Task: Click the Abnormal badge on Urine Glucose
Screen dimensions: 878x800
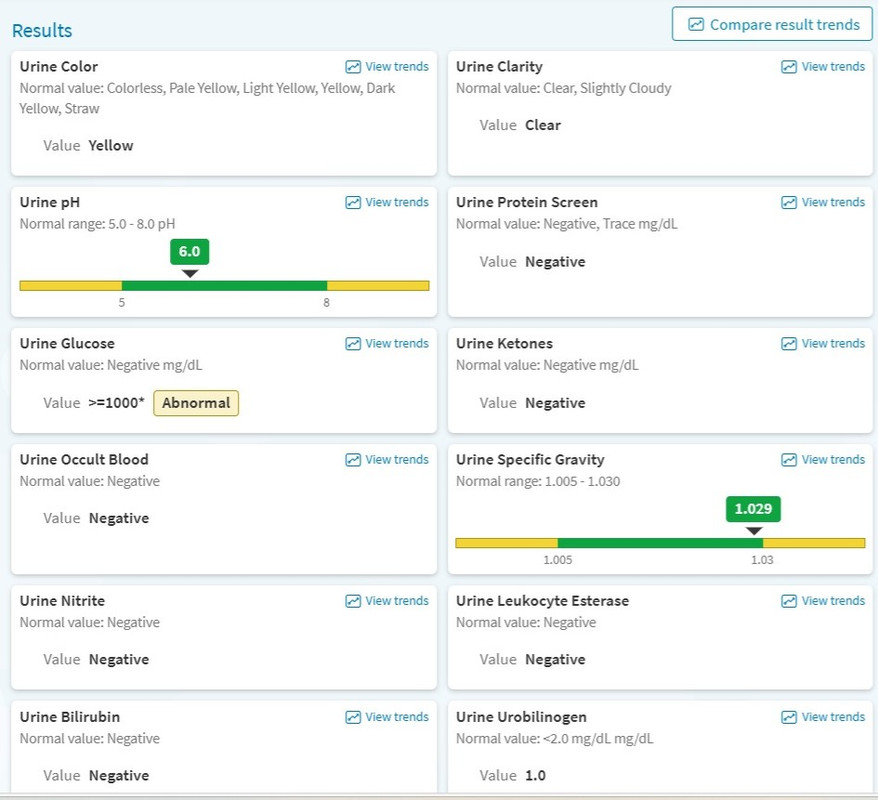Action: [196, 403]
